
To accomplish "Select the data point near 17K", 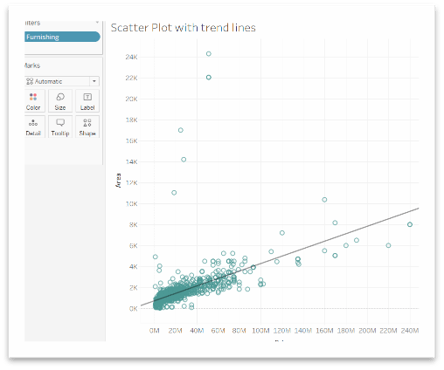I will pos(180,130).
